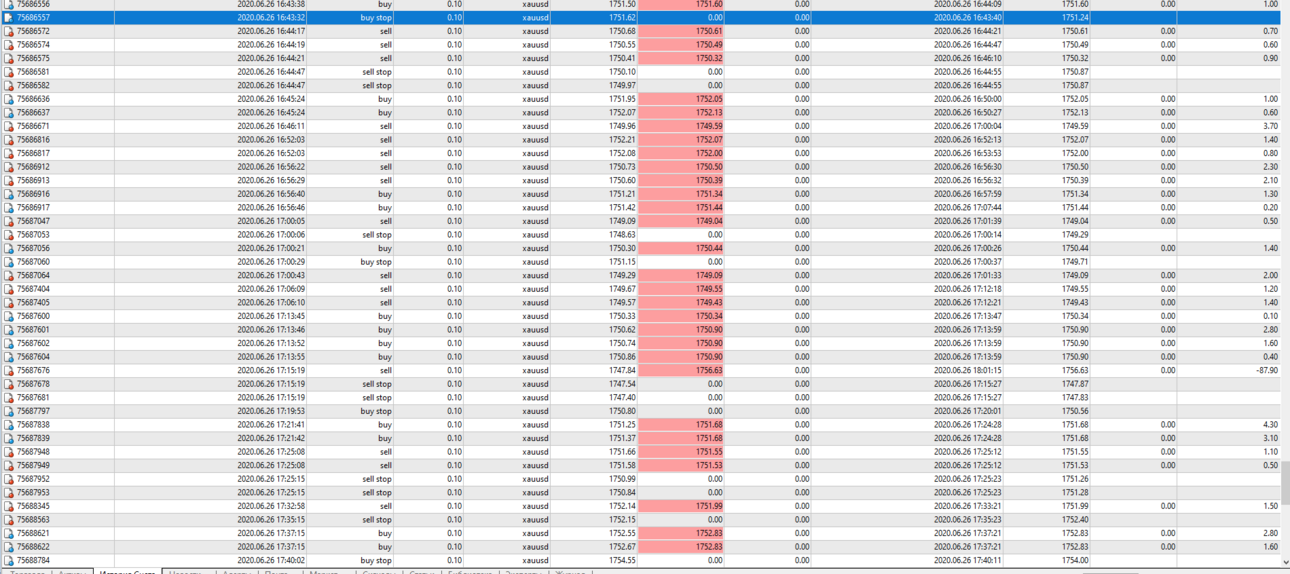Click ticket number 75687681
Image resolution: width=1290 pixels, height=574 pixels.
pyautogui.click(x=33, y=398)
